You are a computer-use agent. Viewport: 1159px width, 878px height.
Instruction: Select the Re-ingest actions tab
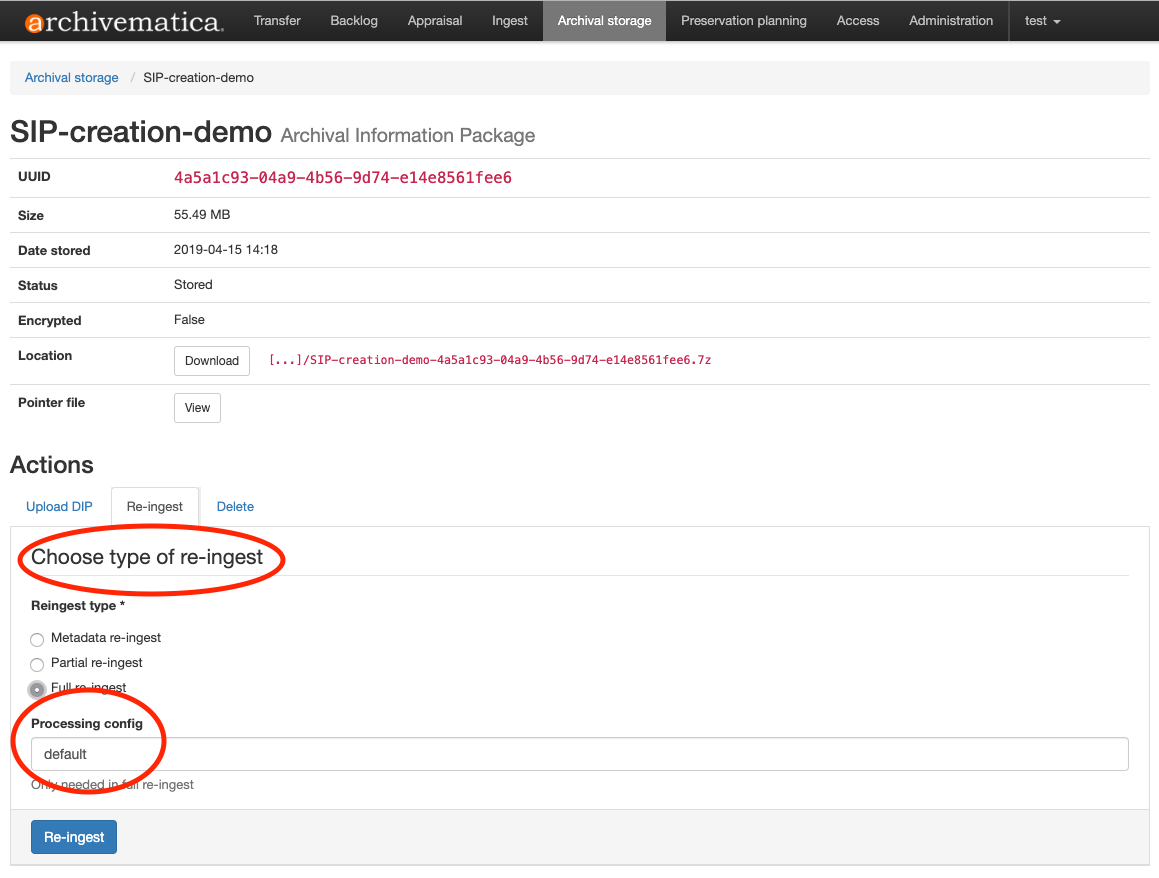(155, 507)
